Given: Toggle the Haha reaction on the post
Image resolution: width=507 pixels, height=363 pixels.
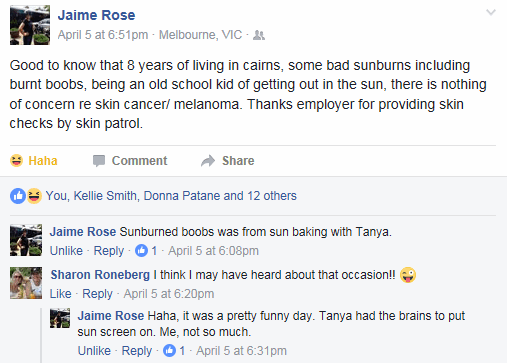Looking at the screenshot, I should coord(34,161).
